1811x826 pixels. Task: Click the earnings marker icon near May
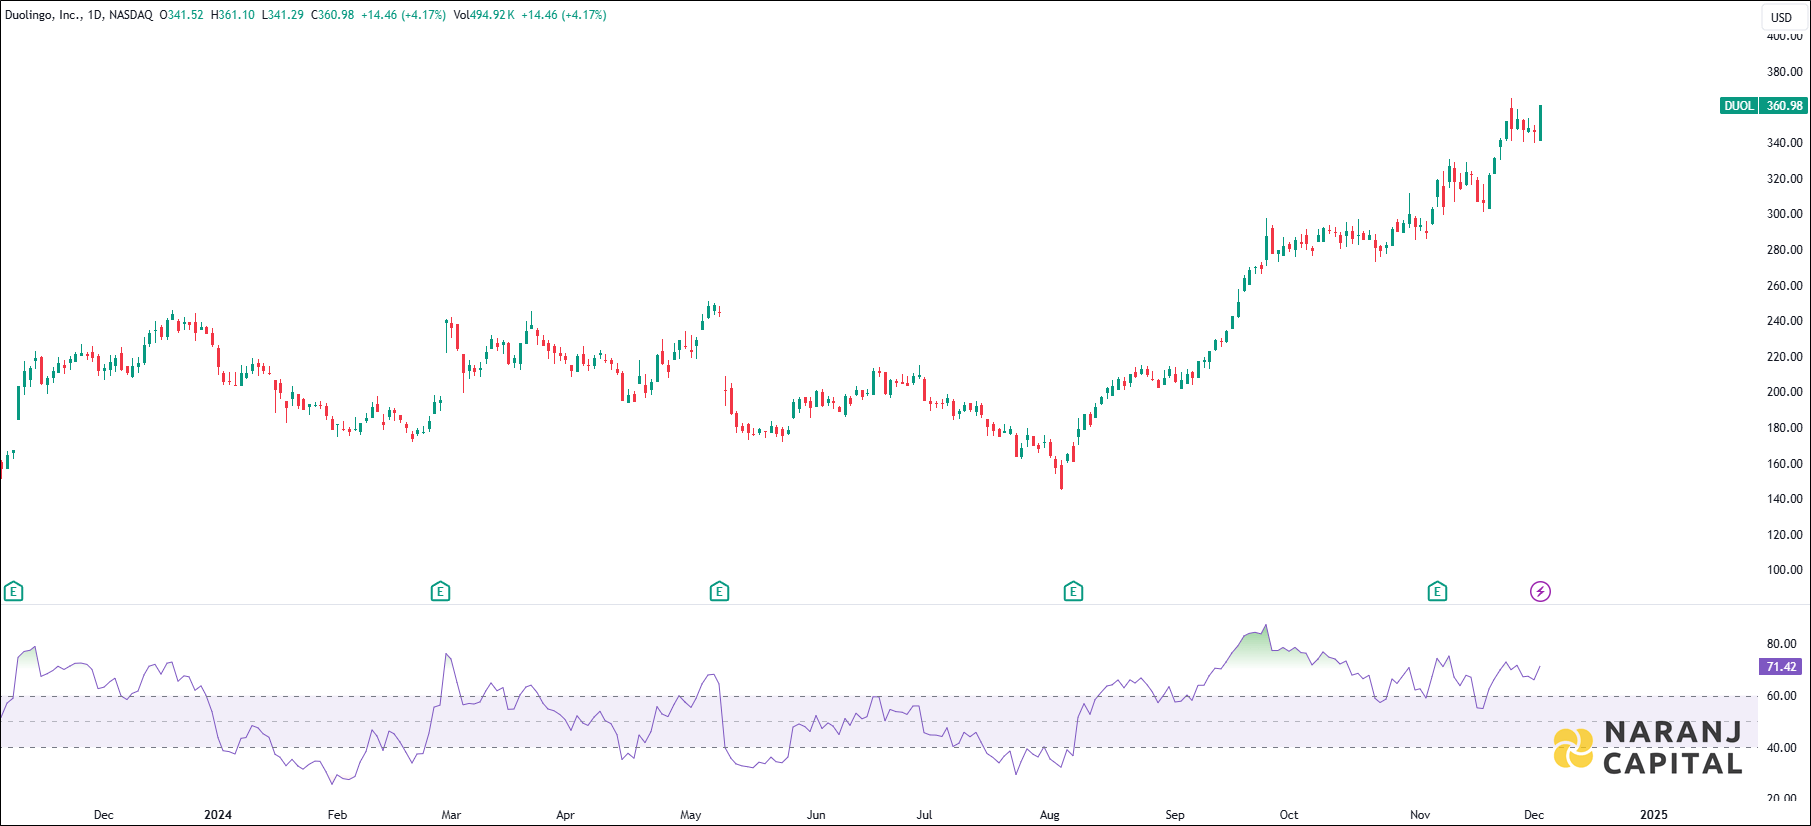pyautogui.click(x=719, y=592)
